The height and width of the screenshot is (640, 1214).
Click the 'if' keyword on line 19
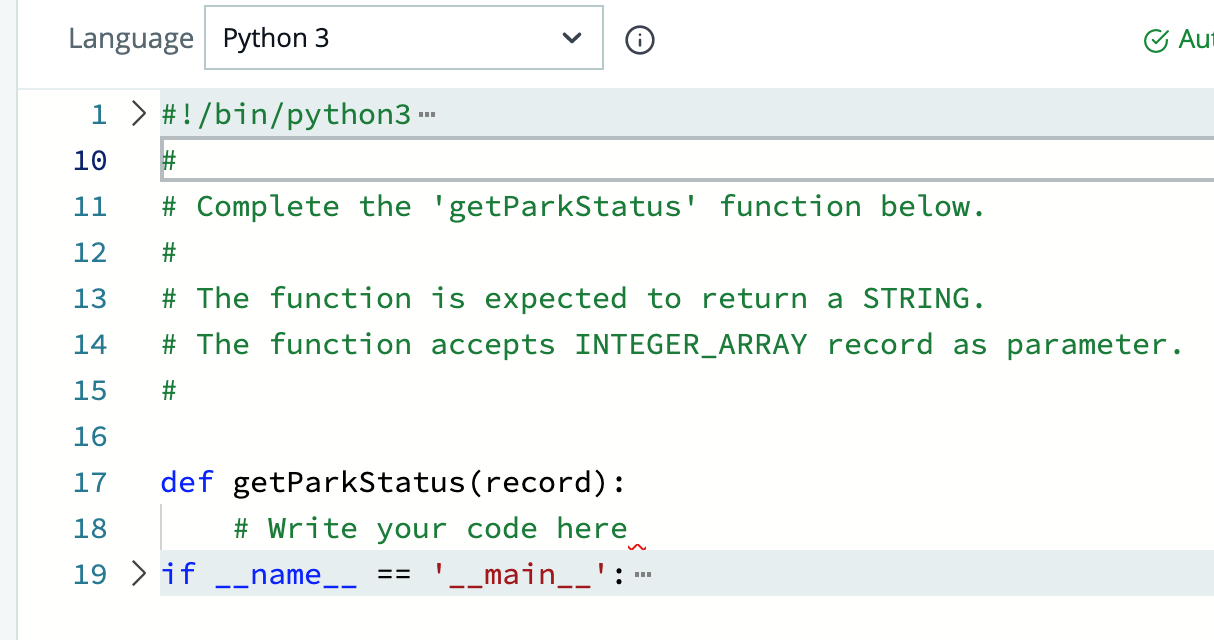178,574
